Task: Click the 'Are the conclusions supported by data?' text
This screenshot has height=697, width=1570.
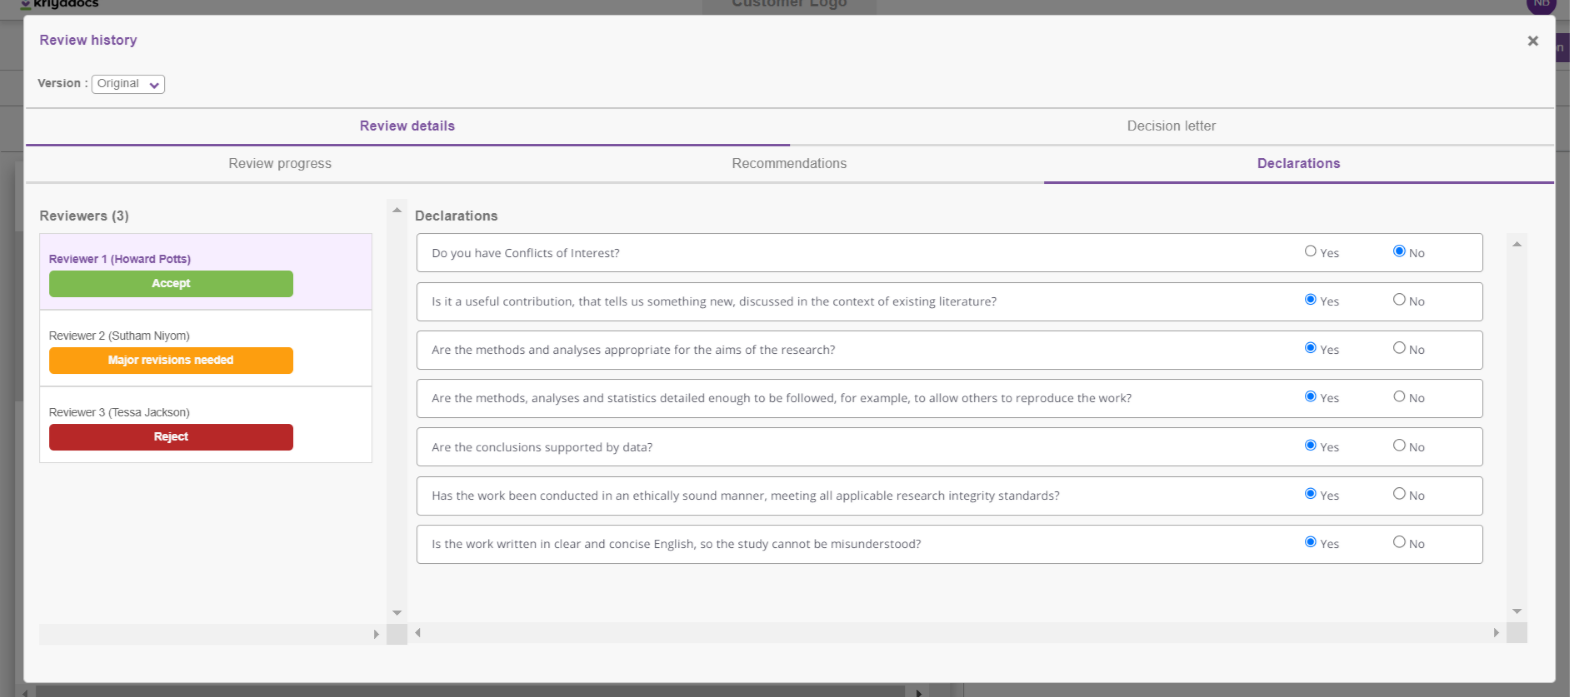Action: pyautogui.click(x=542, y=447)
